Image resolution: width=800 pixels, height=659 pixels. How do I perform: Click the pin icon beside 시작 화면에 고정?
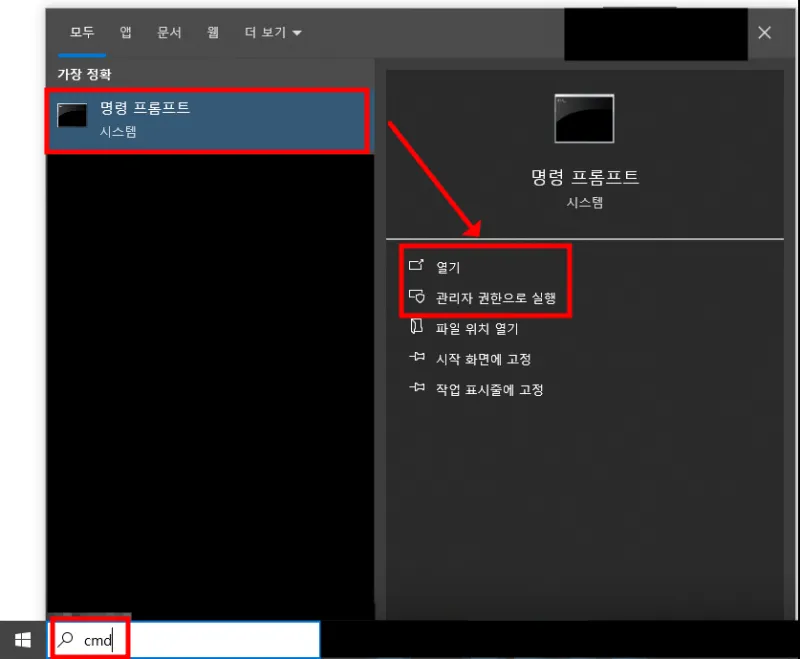point(416,359)
